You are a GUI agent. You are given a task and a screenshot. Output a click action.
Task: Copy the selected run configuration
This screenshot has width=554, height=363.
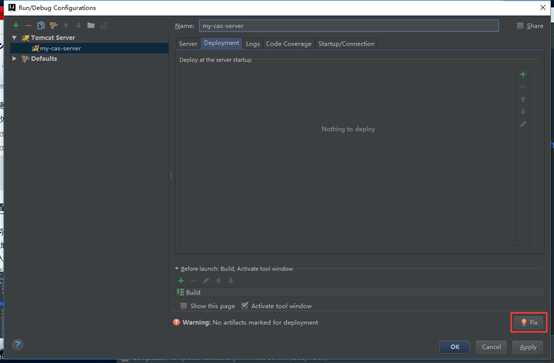point(41,25)
